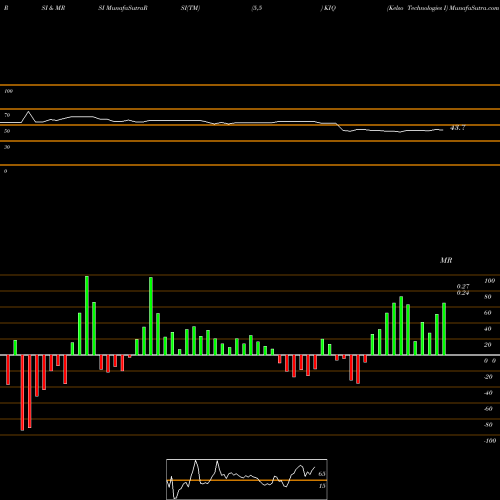This screenshot has width=500, height=500.
Task: Click the SI(TM) header label
Action: pos(190,8)
